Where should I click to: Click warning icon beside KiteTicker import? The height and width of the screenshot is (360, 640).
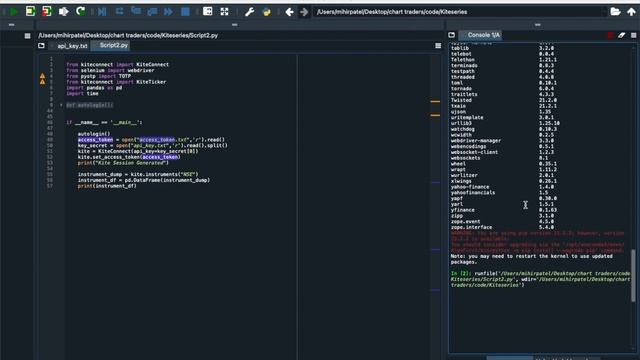tap(42, 82)
